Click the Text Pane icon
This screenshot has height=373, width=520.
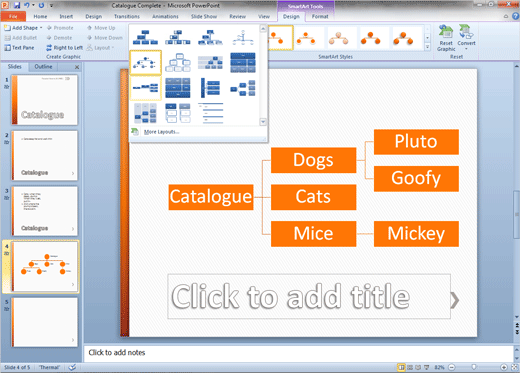8,48
